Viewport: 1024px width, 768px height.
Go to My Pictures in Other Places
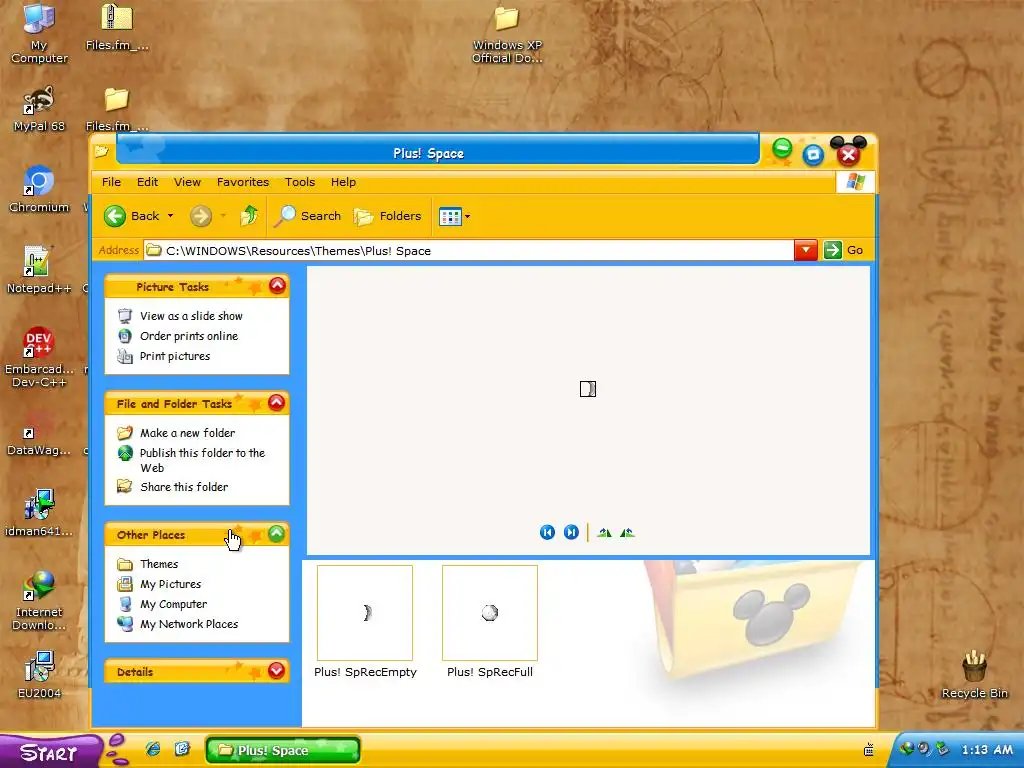[x=159, y=584]
